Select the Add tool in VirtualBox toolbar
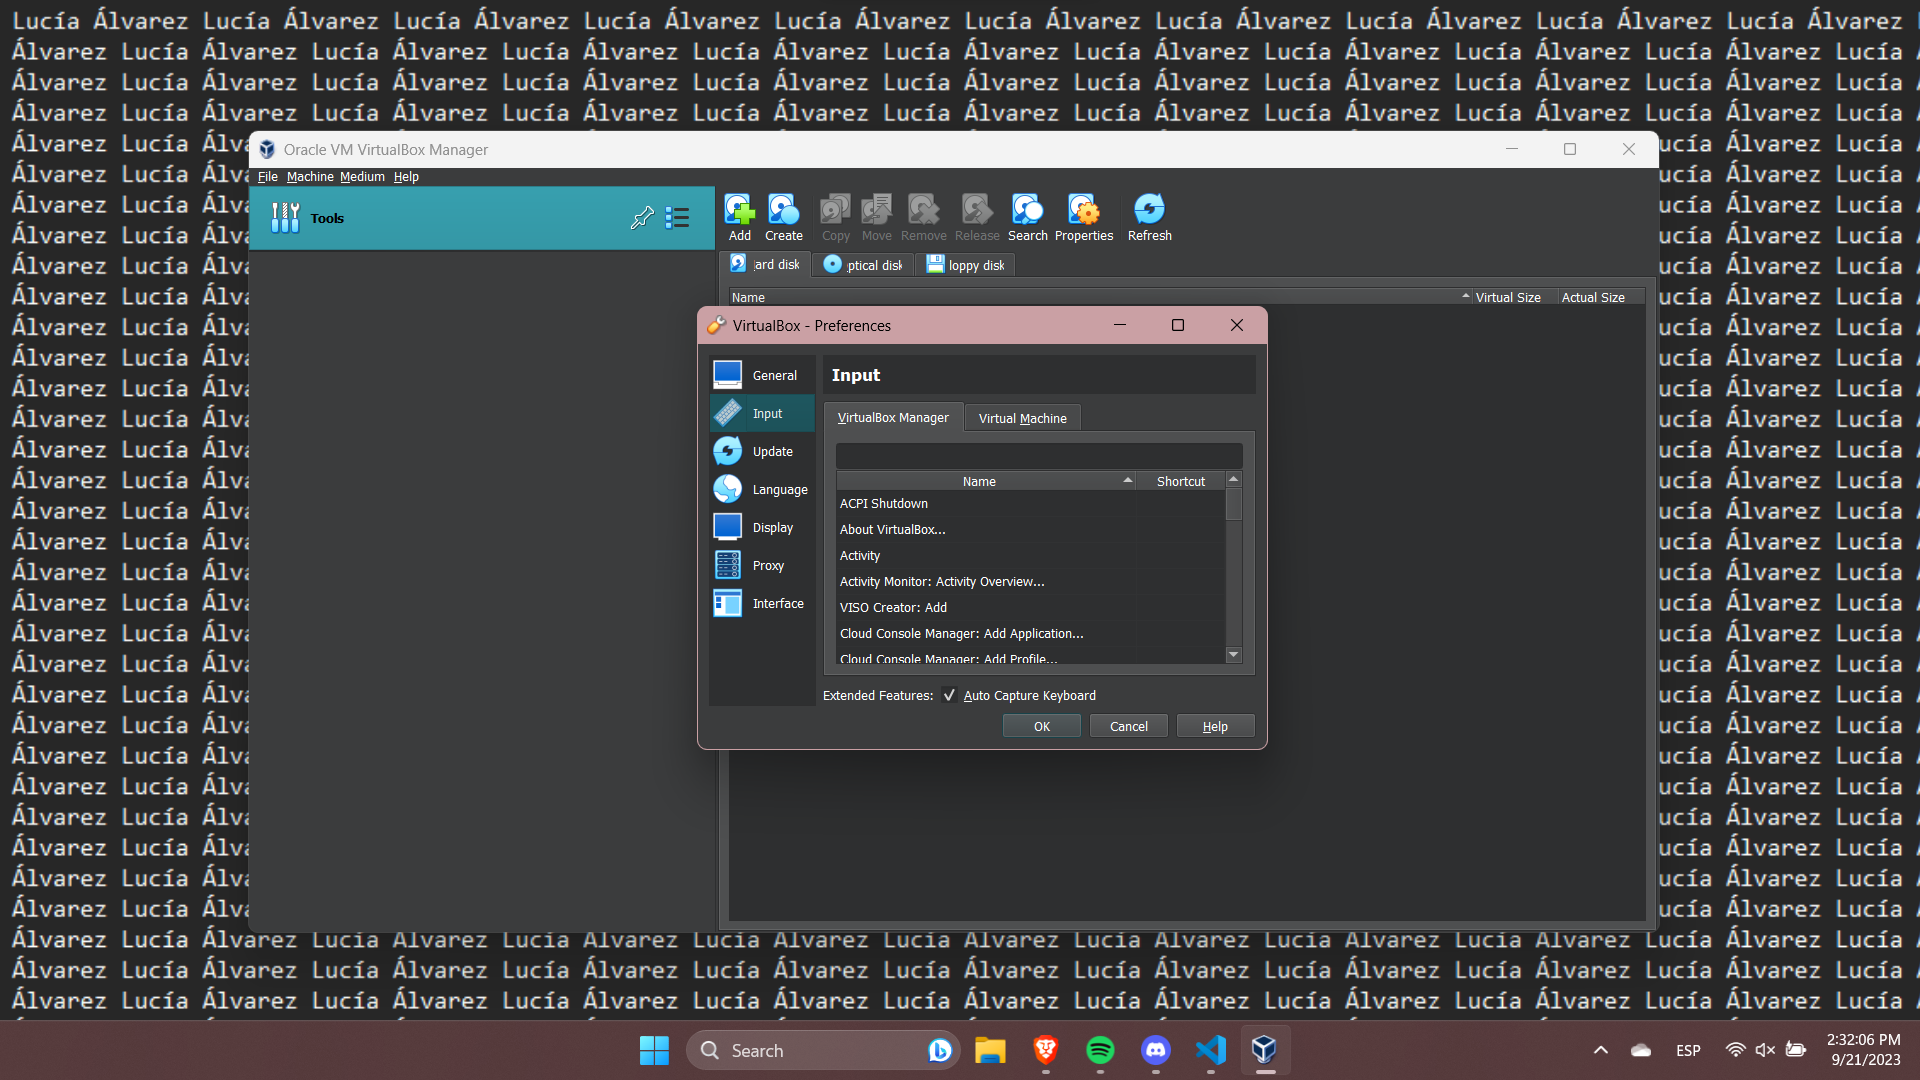The width and height of the screenshot is (1920, 1080). point(739,217)
